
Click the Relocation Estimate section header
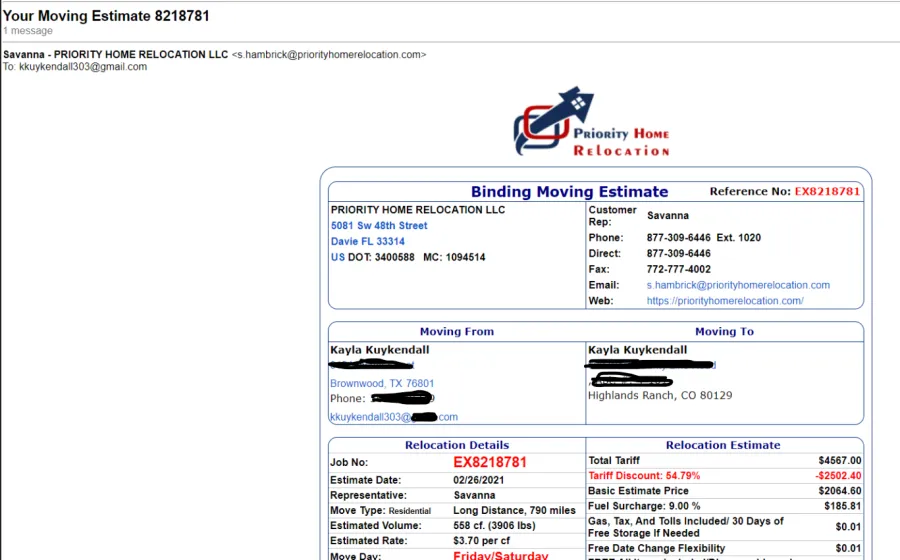click(723, 445)
